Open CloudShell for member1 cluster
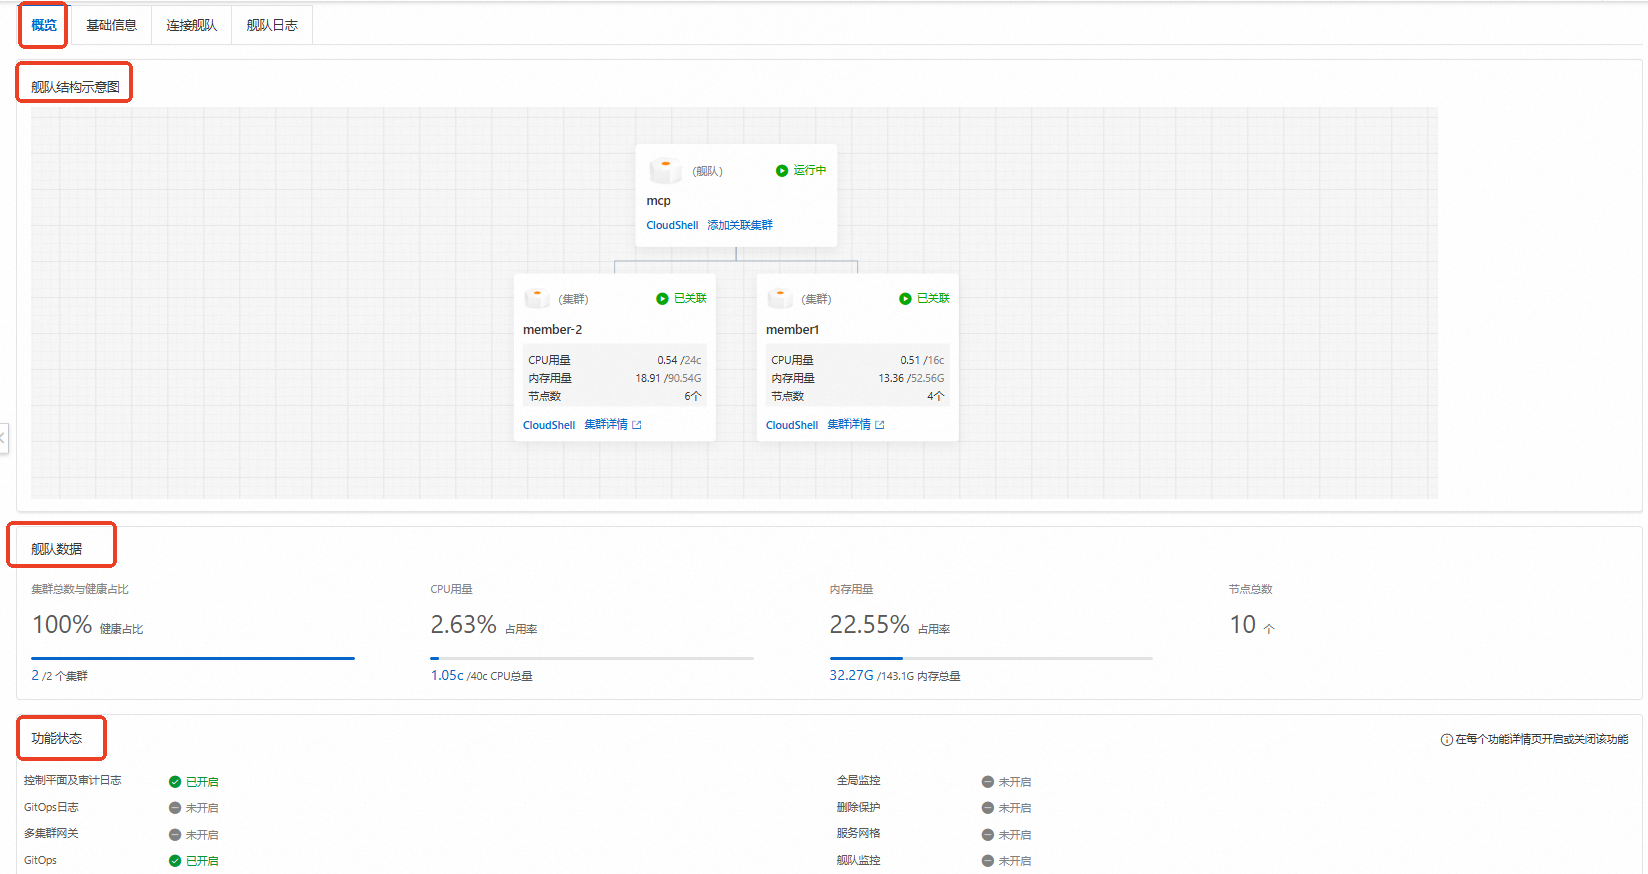 [x=792, y=425]
